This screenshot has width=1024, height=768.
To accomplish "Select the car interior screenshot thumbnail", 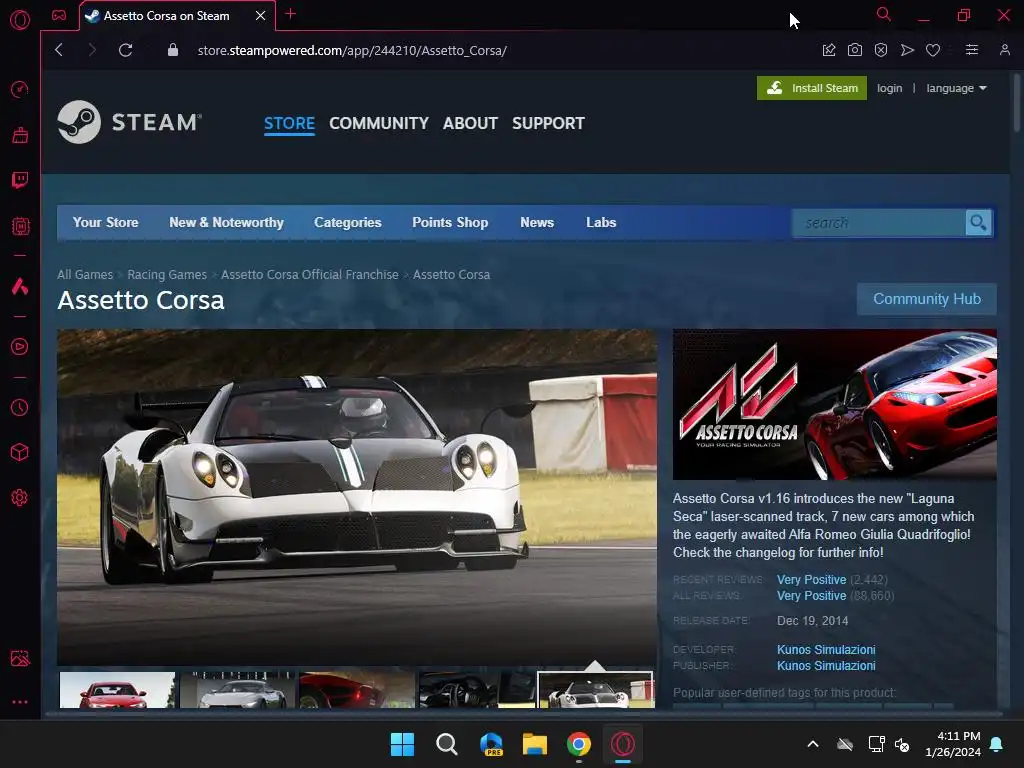I will click(x=476, y=690).
